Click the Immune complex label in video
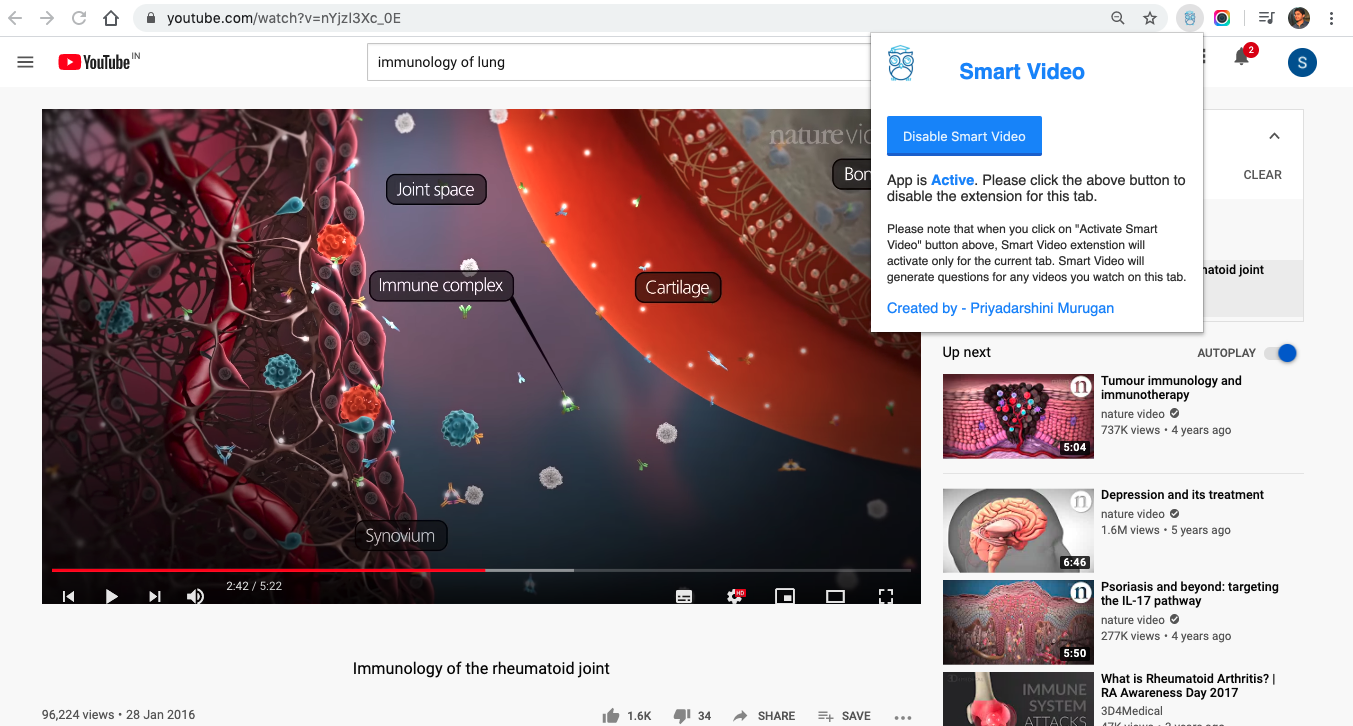1353x726 pixels. (x=441, y=286)
